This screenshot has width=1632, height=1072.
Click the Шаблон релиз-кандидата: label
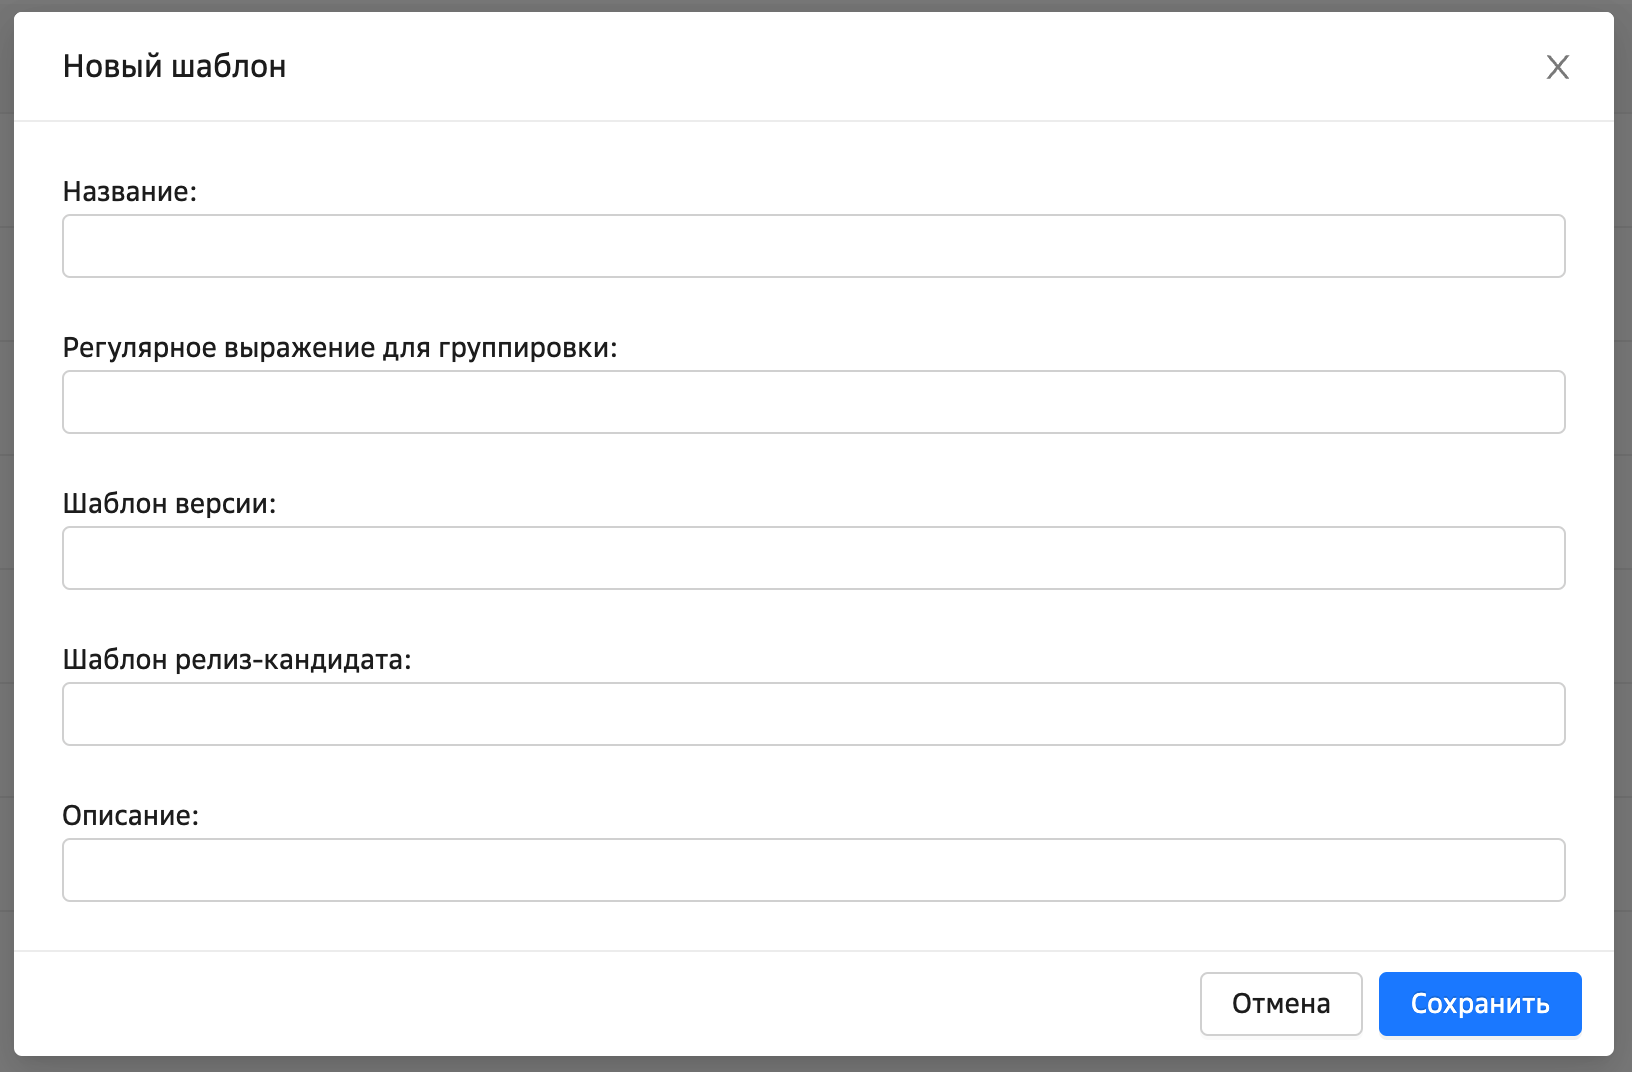coord(237,660)
